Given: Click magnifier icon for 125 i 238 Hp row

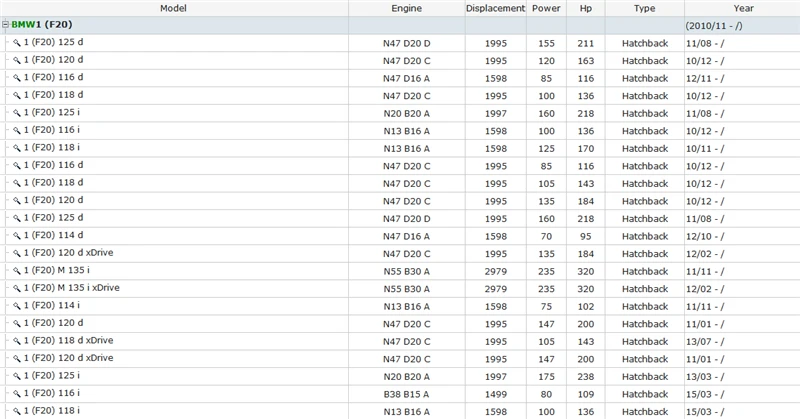Looking at the screenshot, I should (x=17, y=376).
